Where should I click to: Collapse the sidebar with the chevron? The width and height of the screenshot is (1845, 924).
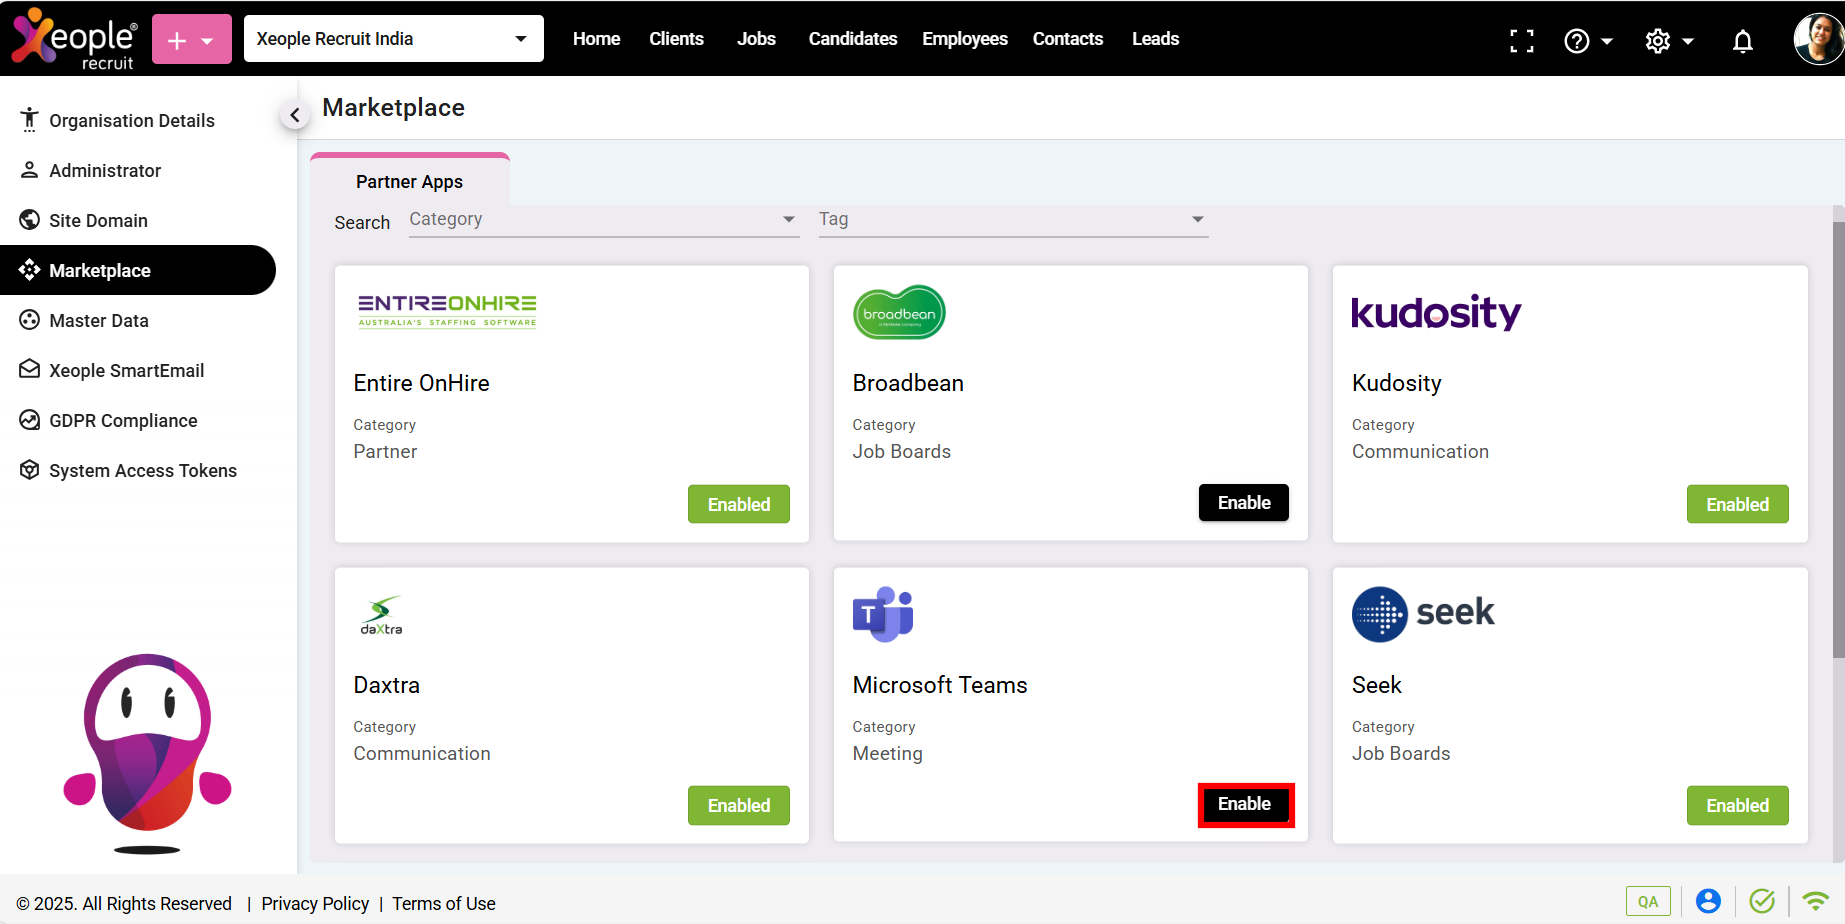coord(294,116)
